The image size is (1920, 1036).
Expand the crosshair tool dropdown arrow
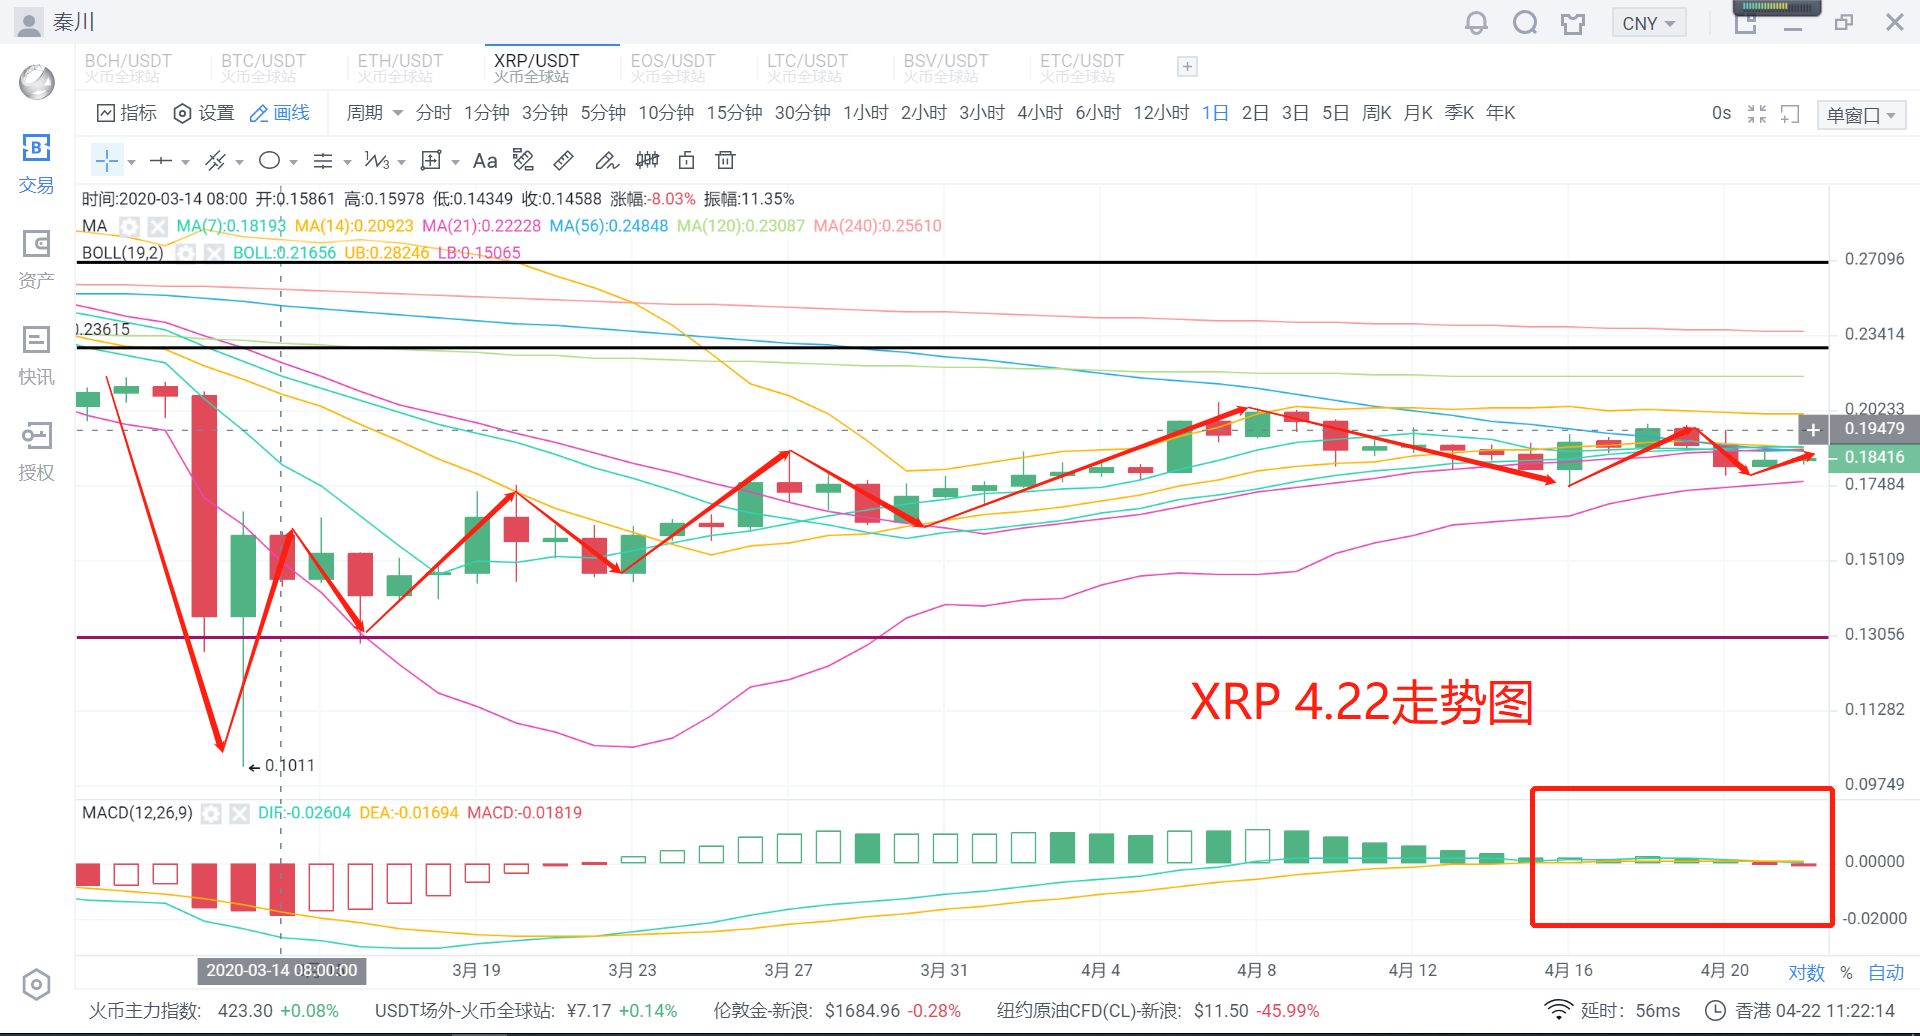[x=132, y=162]
